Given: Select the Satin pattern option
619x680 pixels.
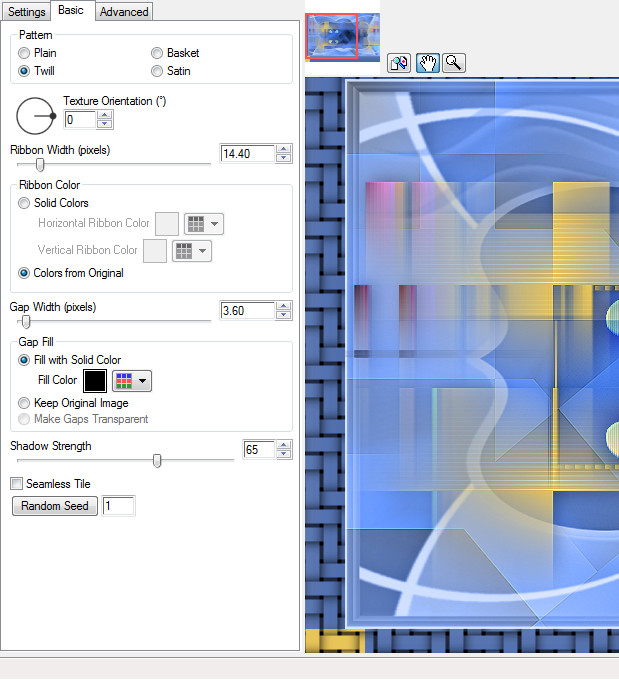Looking at the screenshot, I should (157, 71).
